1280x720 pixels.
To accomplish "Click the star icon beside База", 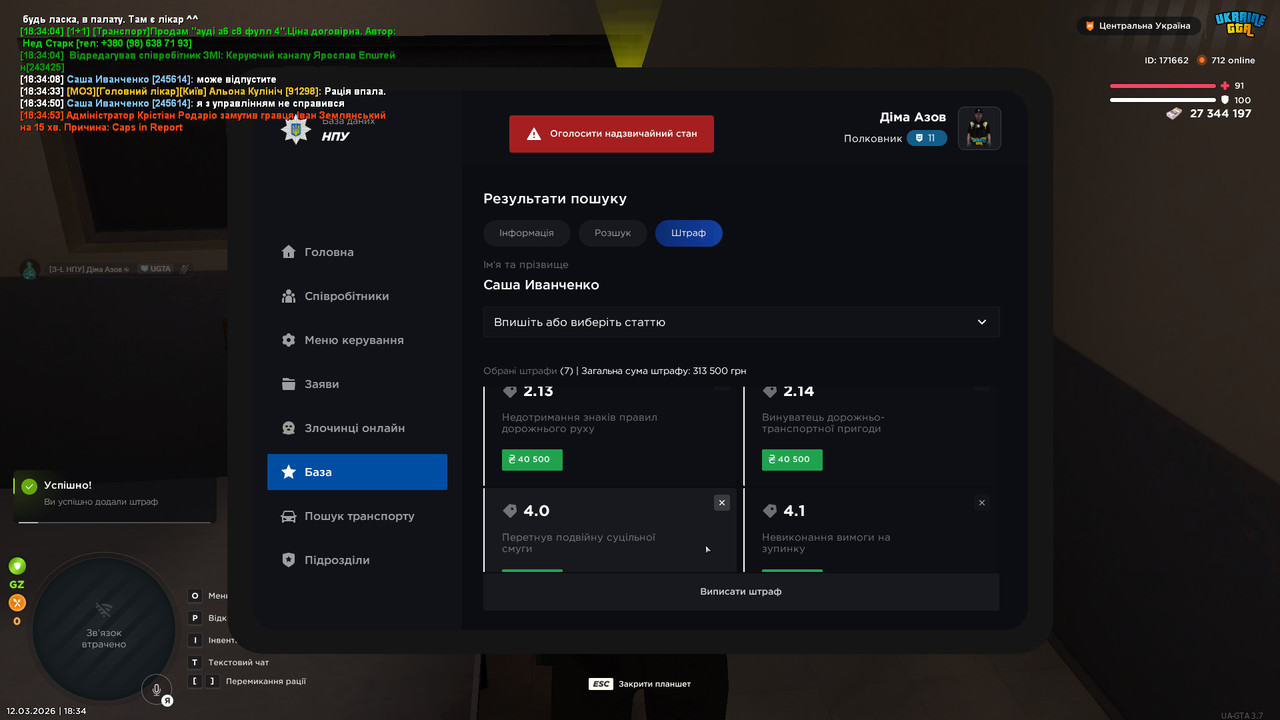I will click(x=289, y=472).
